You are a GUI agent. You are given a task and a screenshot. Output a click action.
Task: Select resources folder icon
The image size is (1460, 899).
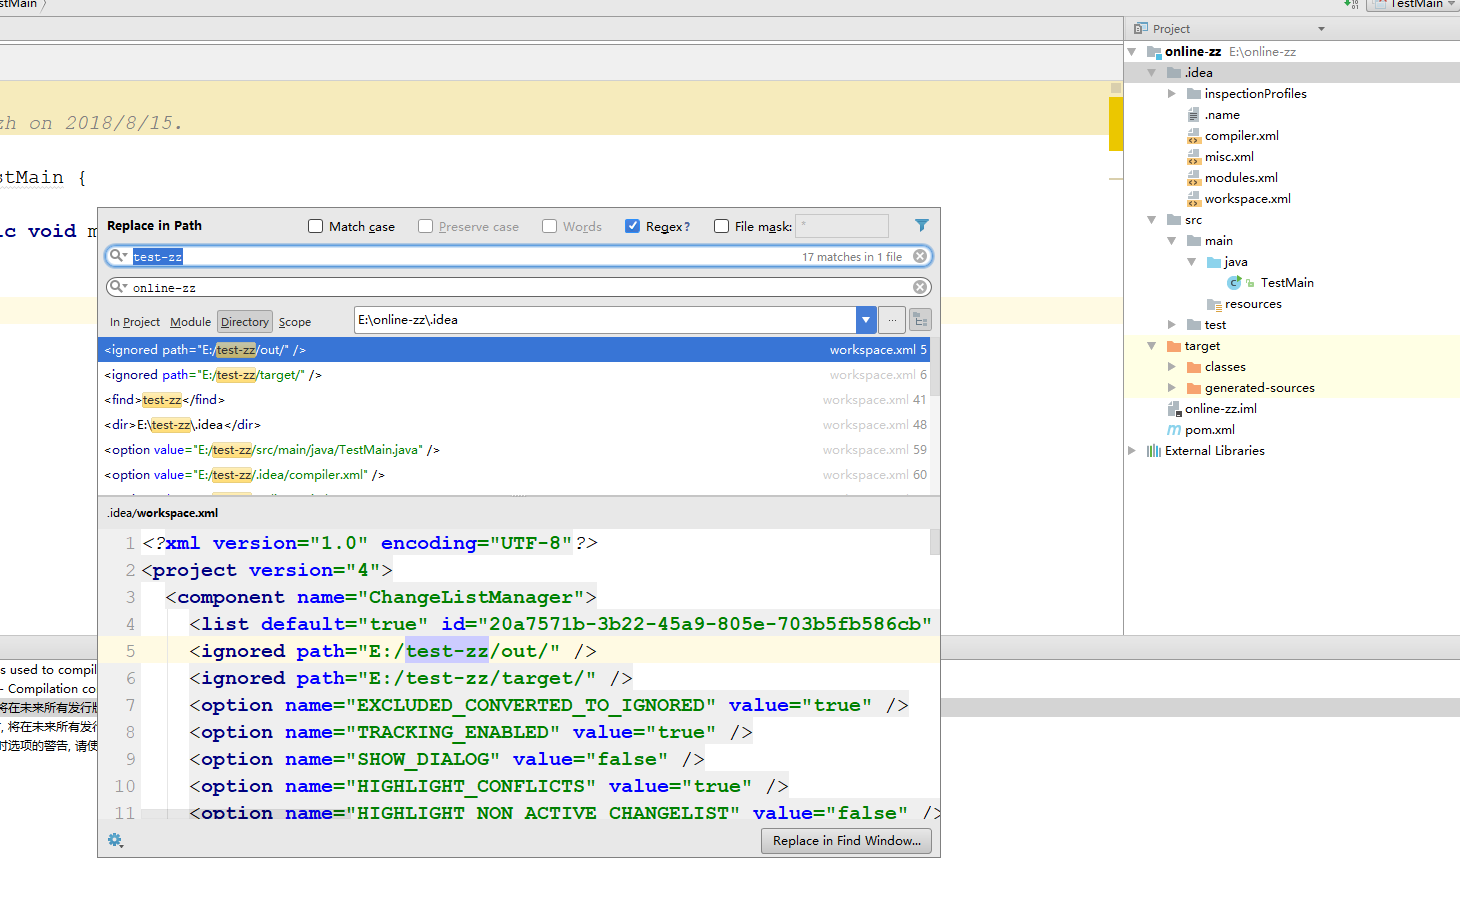[x=1214, y=304]
